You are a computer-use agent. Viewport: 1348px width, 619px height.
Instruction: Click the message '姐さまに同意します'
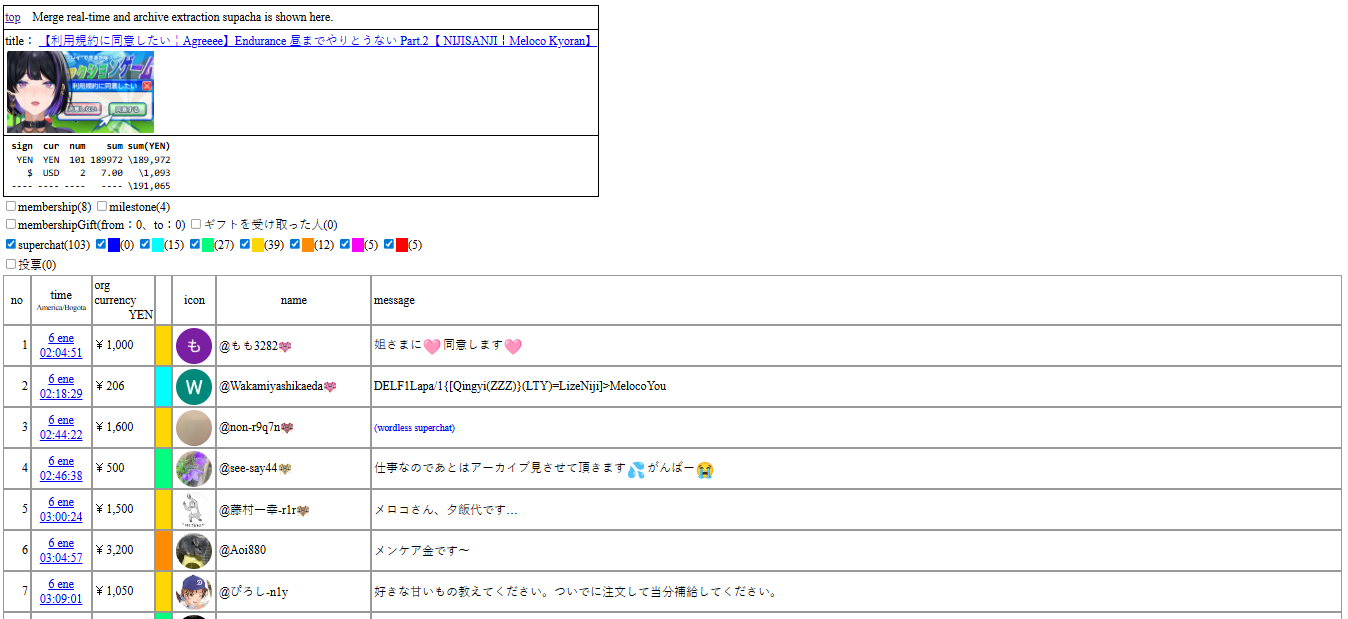pos(448,346)
